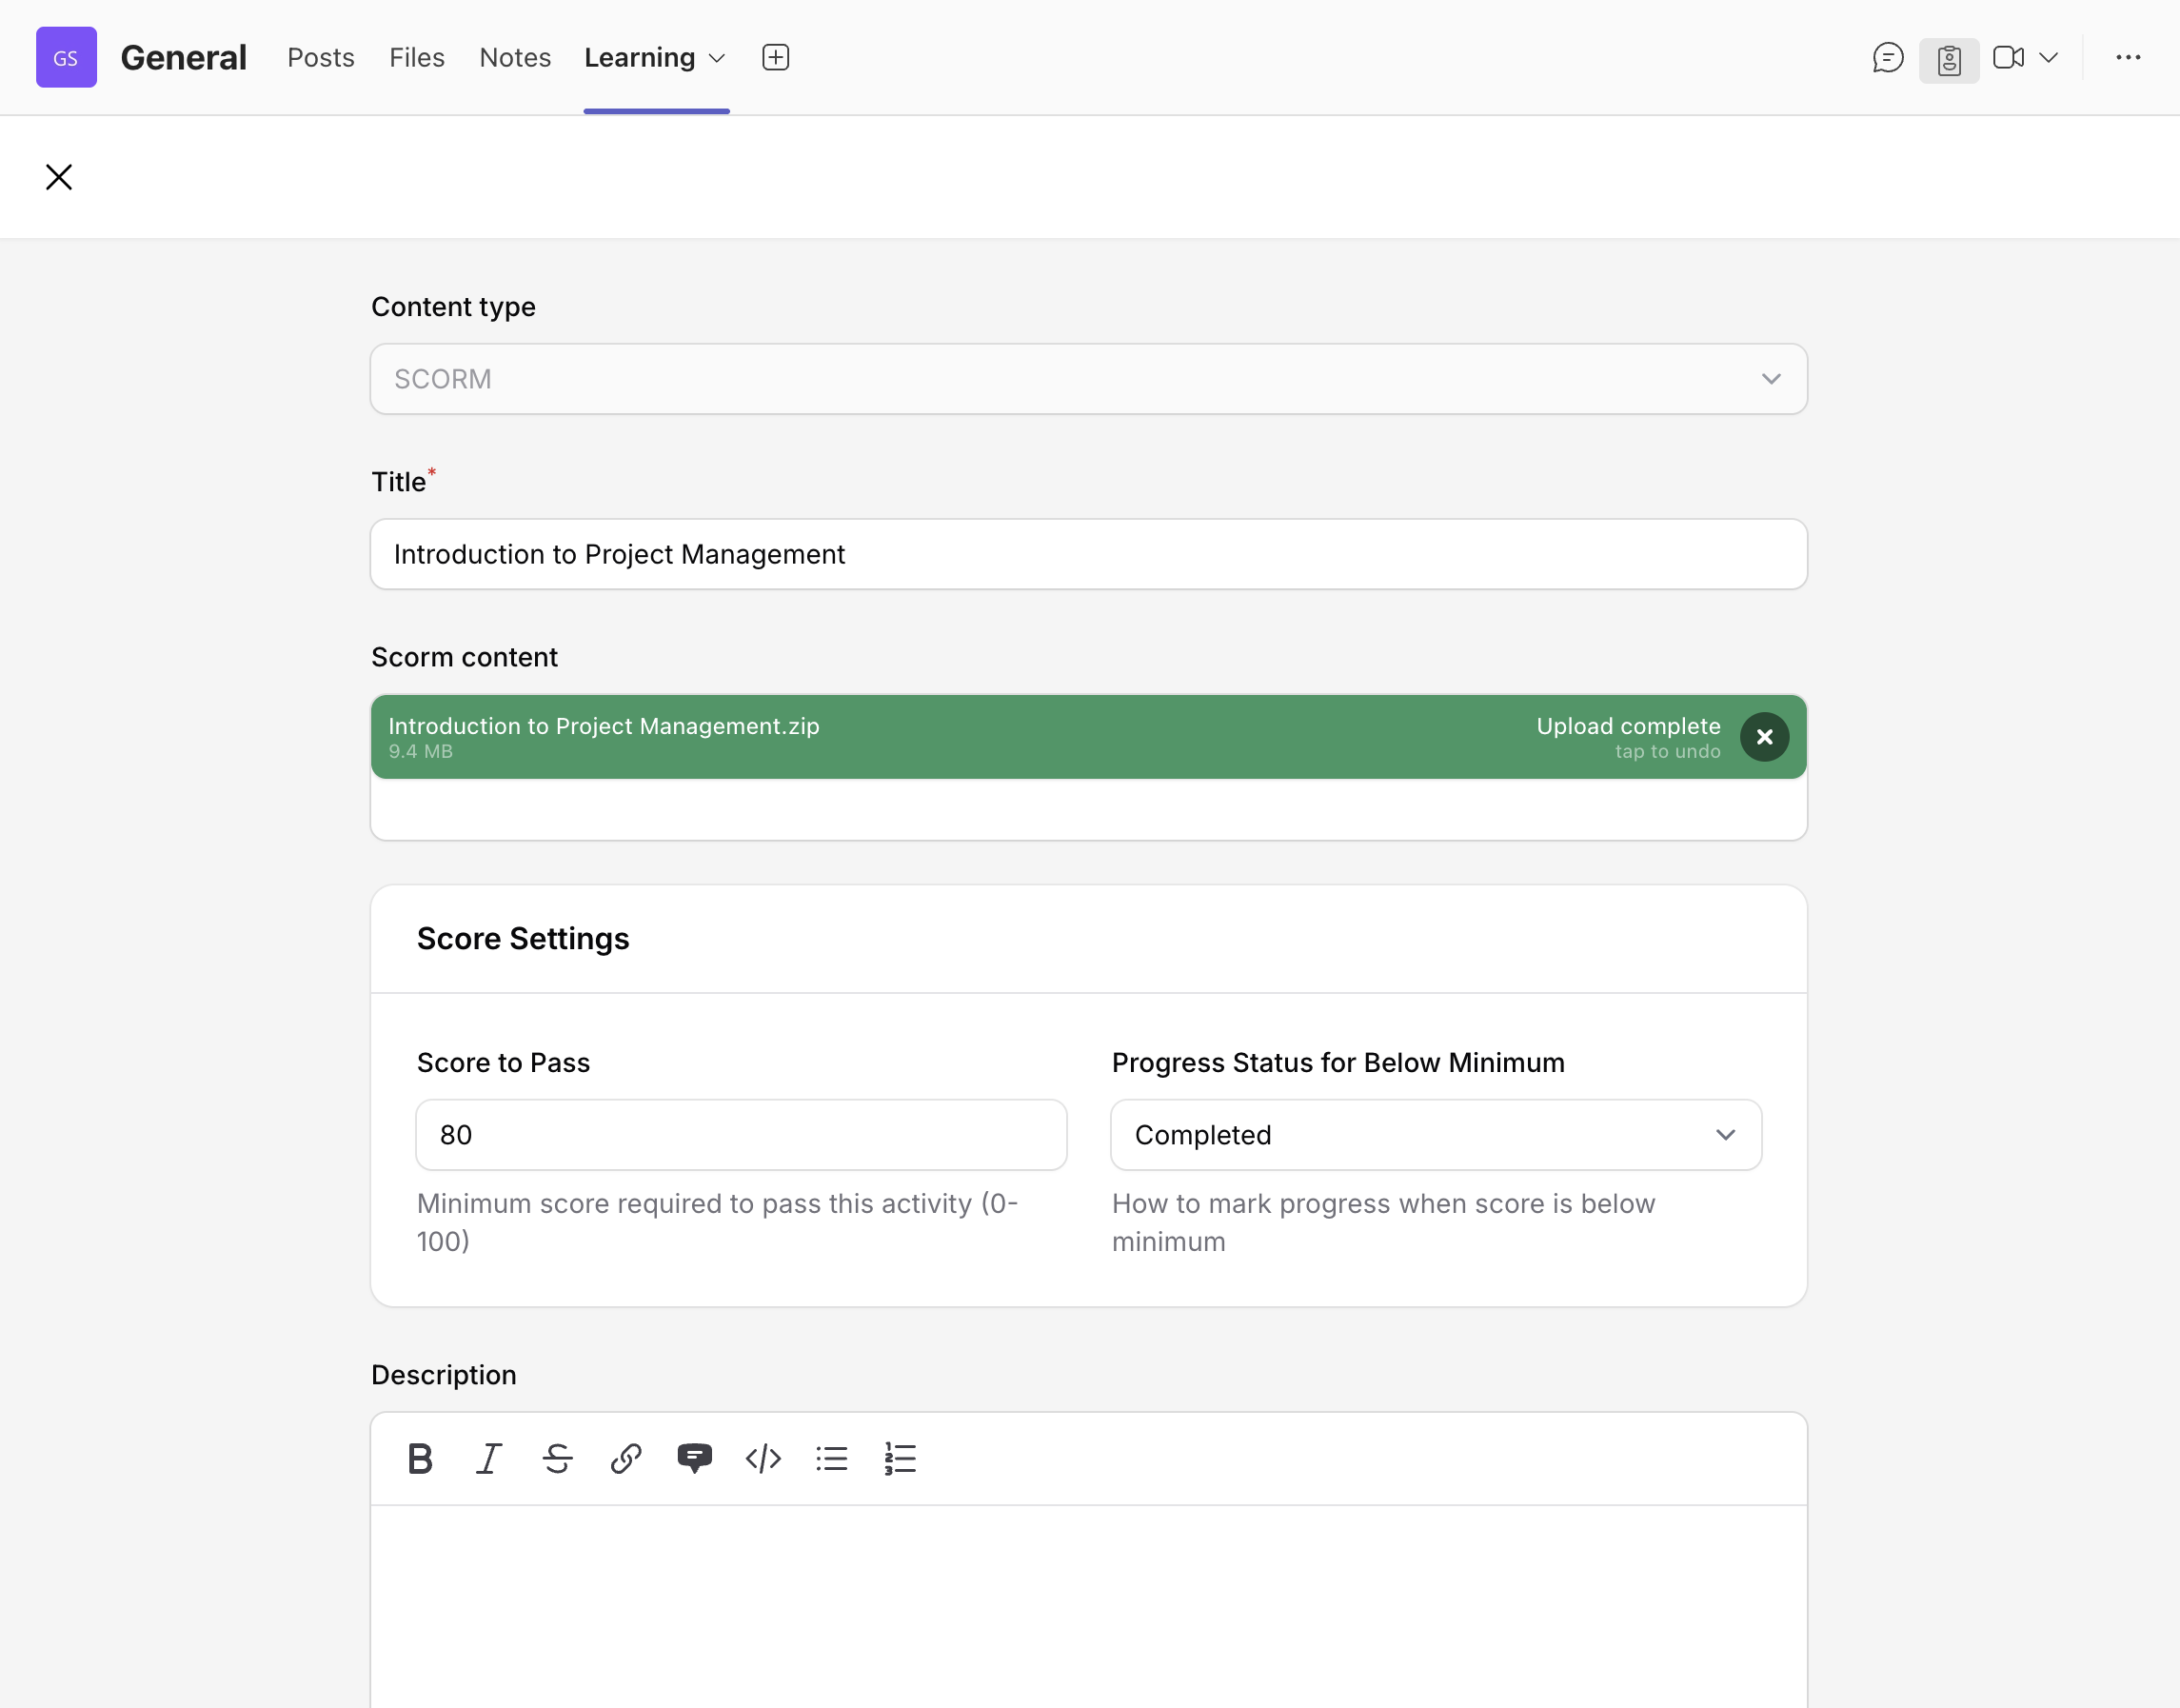The width and height of the screenshot is (2180, 1708).
Task: Open the conversation chat icon
Action: pos(1887,58)
